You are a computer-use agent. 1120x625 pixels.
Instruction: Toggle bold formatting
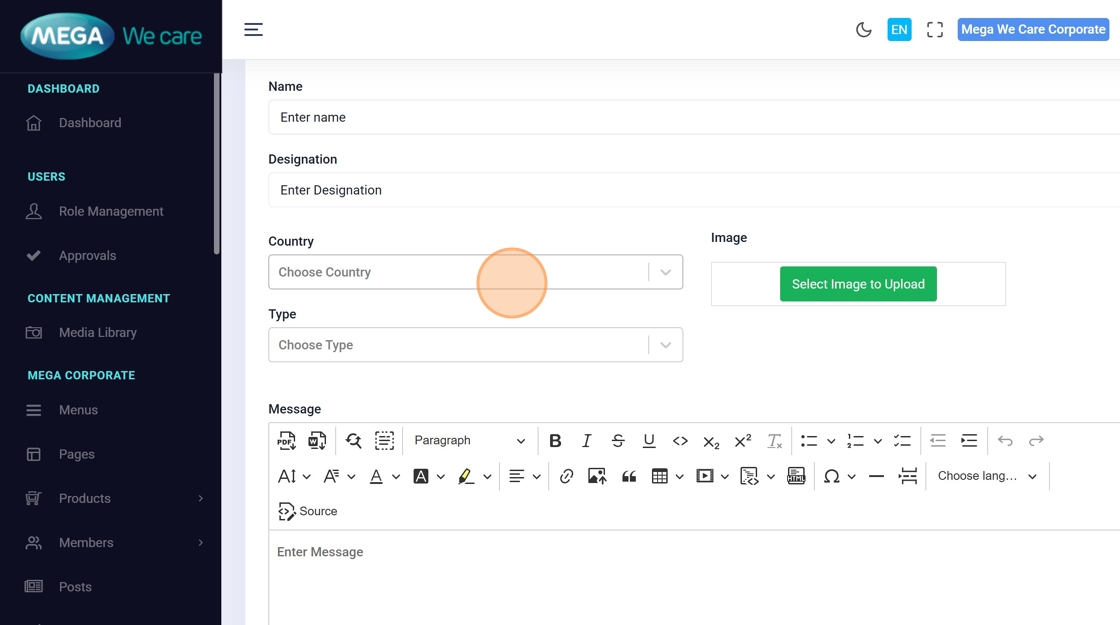point(555,441)
